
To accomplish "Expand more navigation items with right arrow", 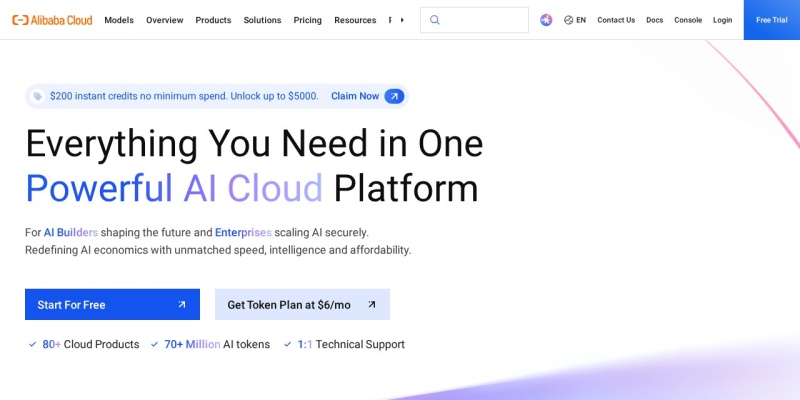I will [x=402, y=20].
